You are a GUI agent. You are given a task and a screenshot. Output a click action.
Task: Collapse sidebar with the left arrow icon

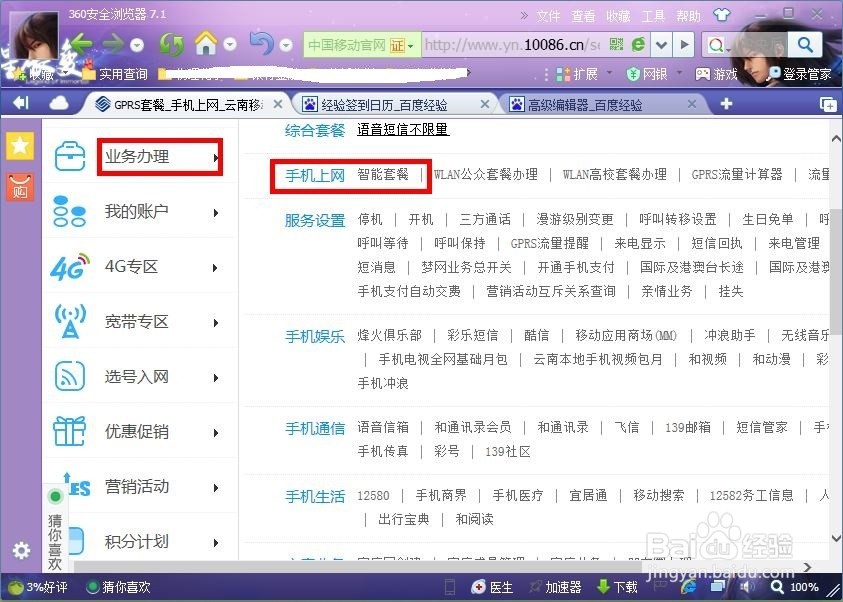point(20,103)
